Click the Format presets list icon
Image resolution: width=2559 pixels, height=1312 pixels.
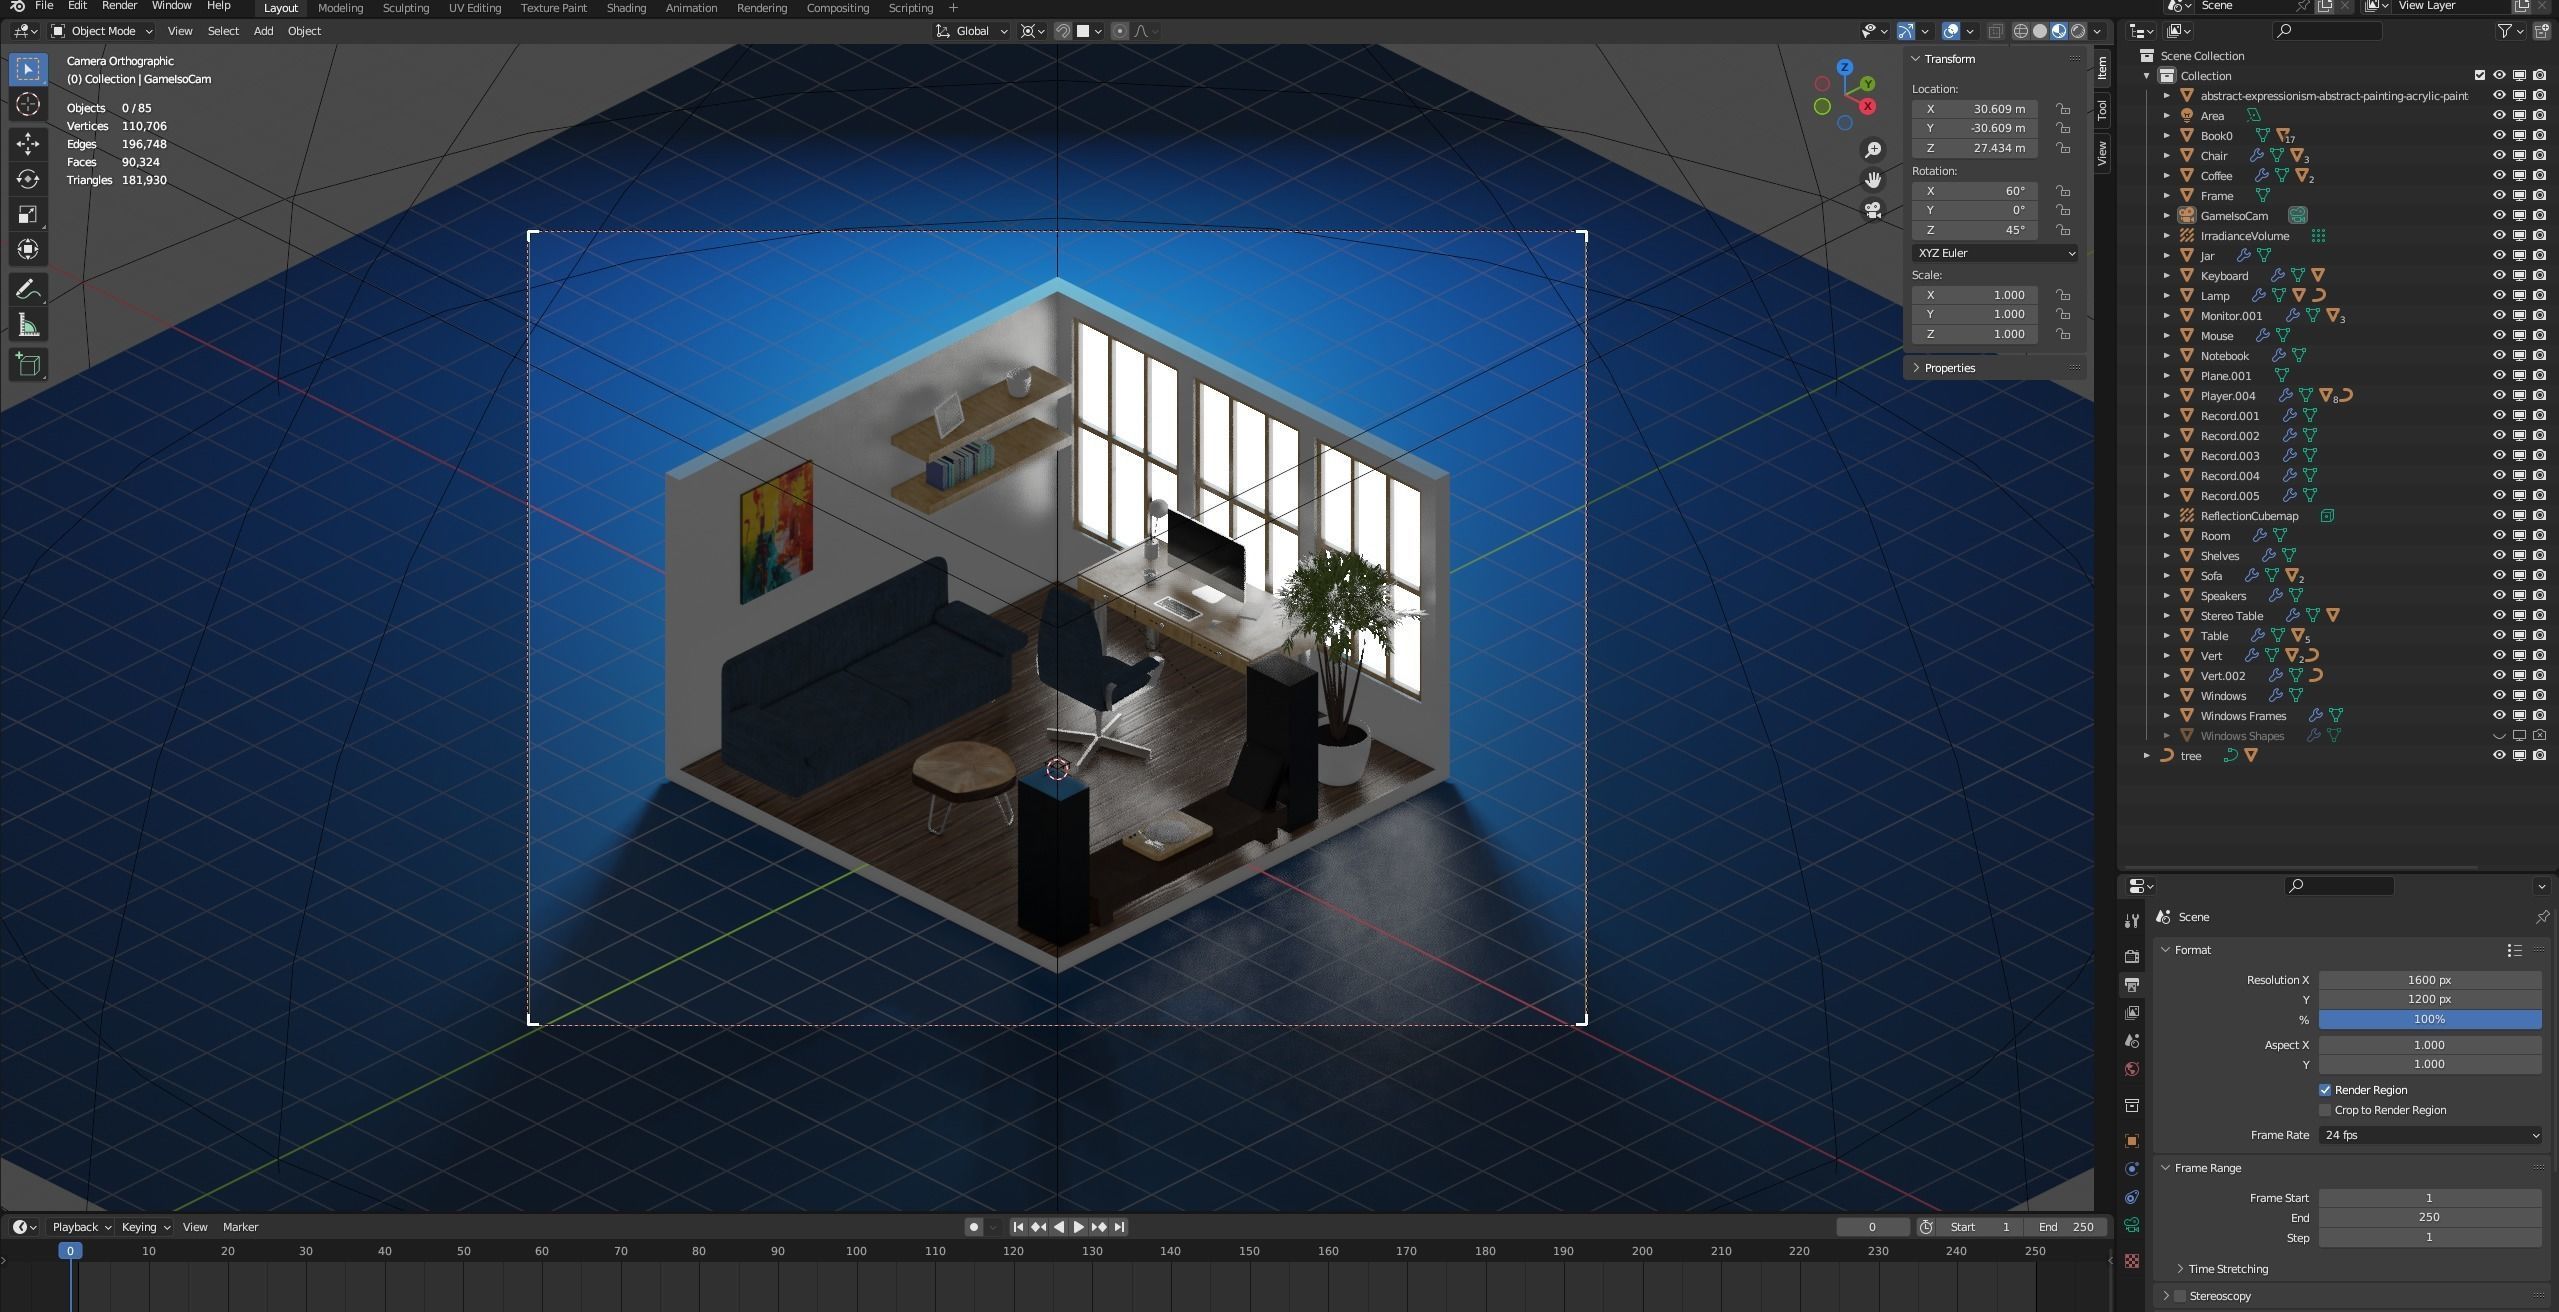point(2514,950)
